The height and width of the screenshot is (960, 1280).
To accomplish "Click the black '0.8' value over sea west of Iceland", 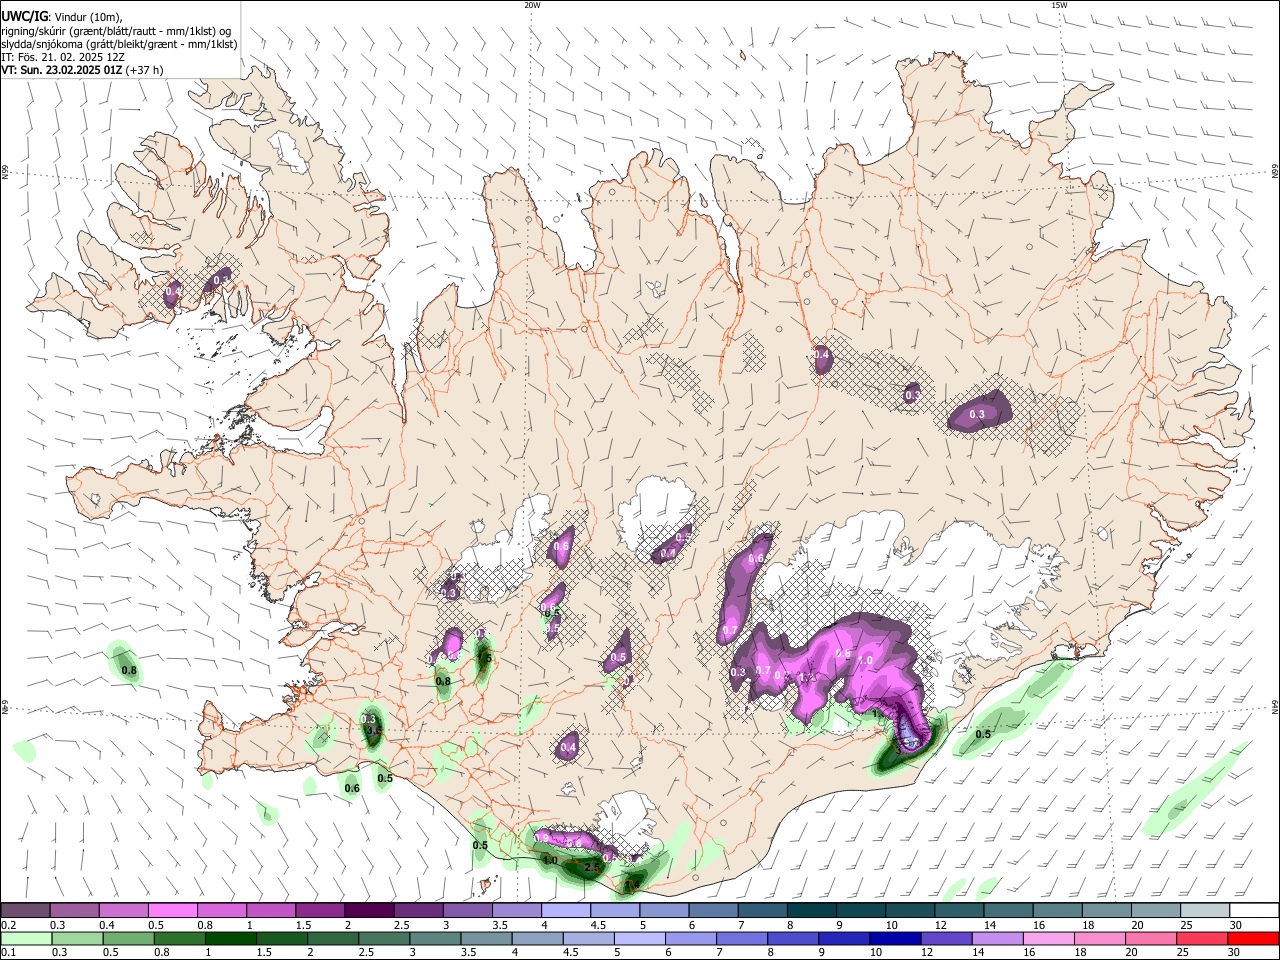I will (x=128, y=670).
